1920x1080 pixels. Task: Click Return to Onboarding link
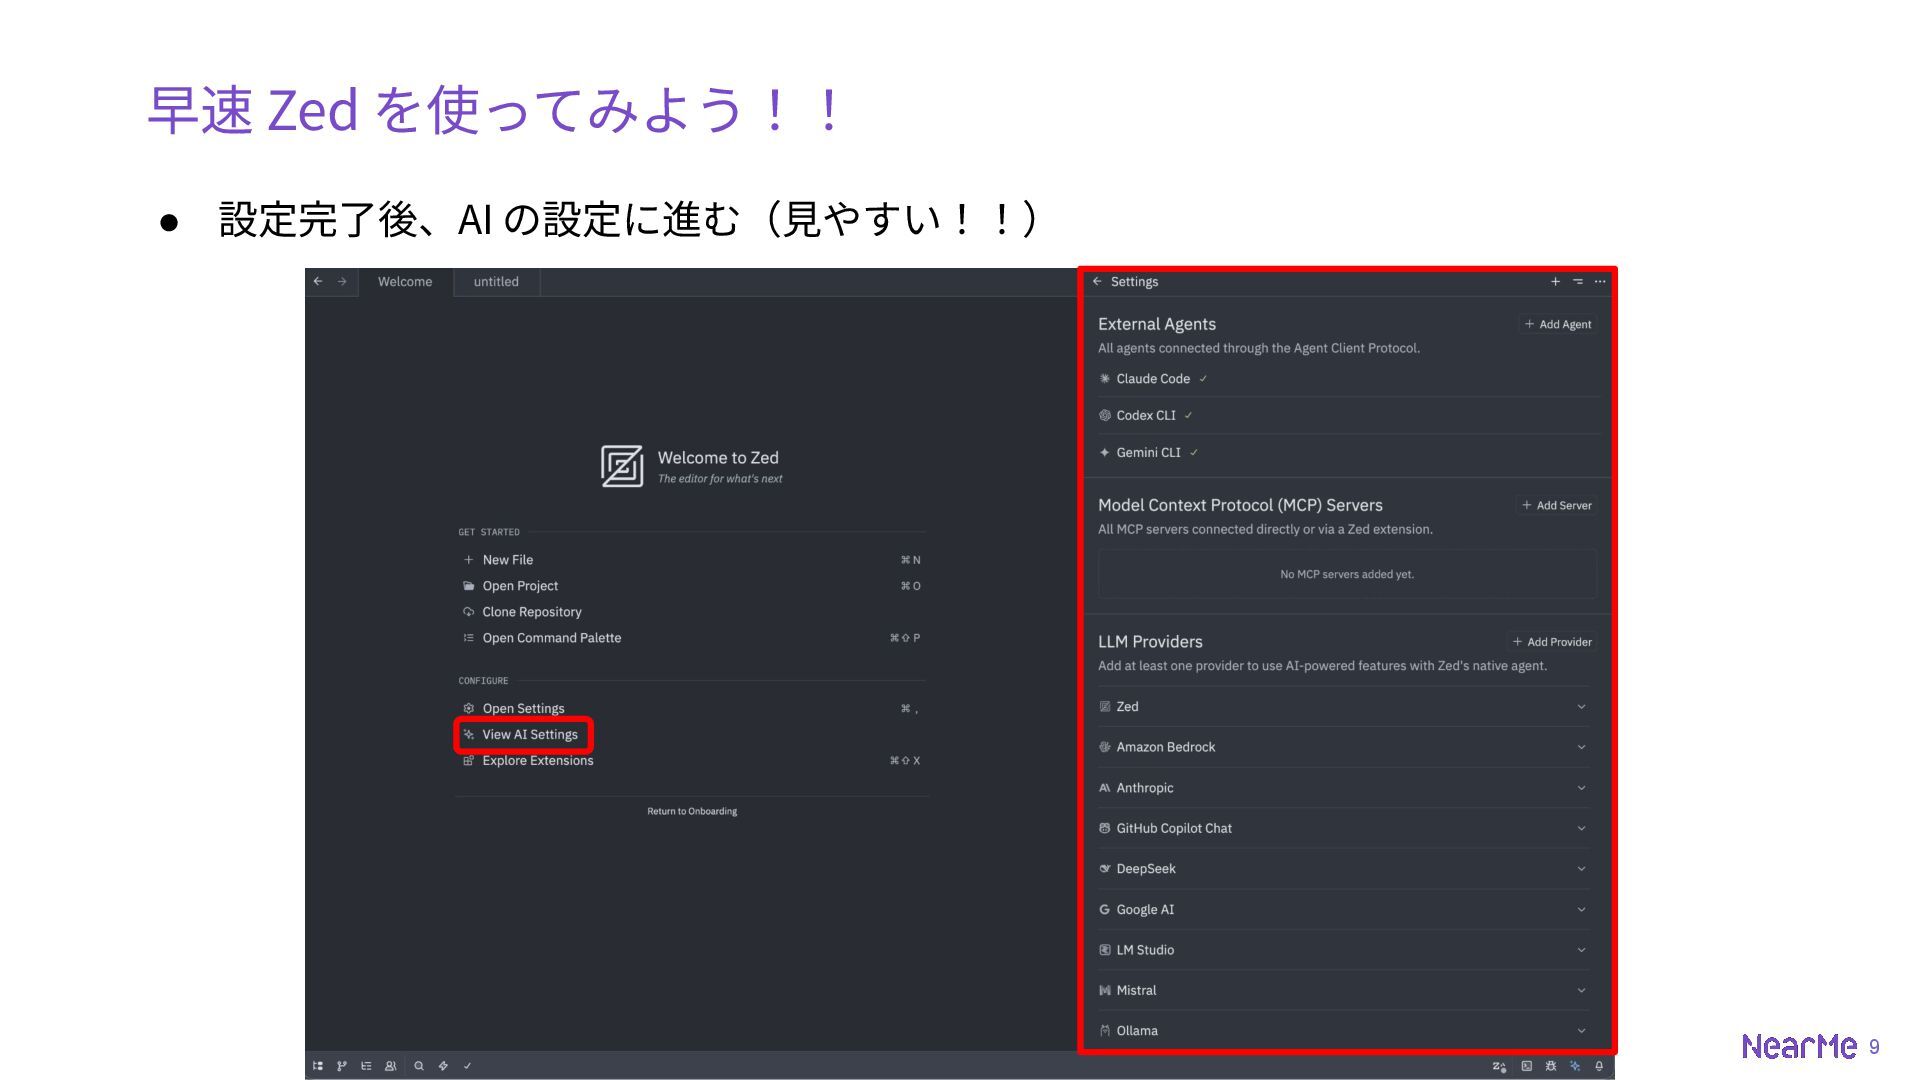(x=692, y=811)
